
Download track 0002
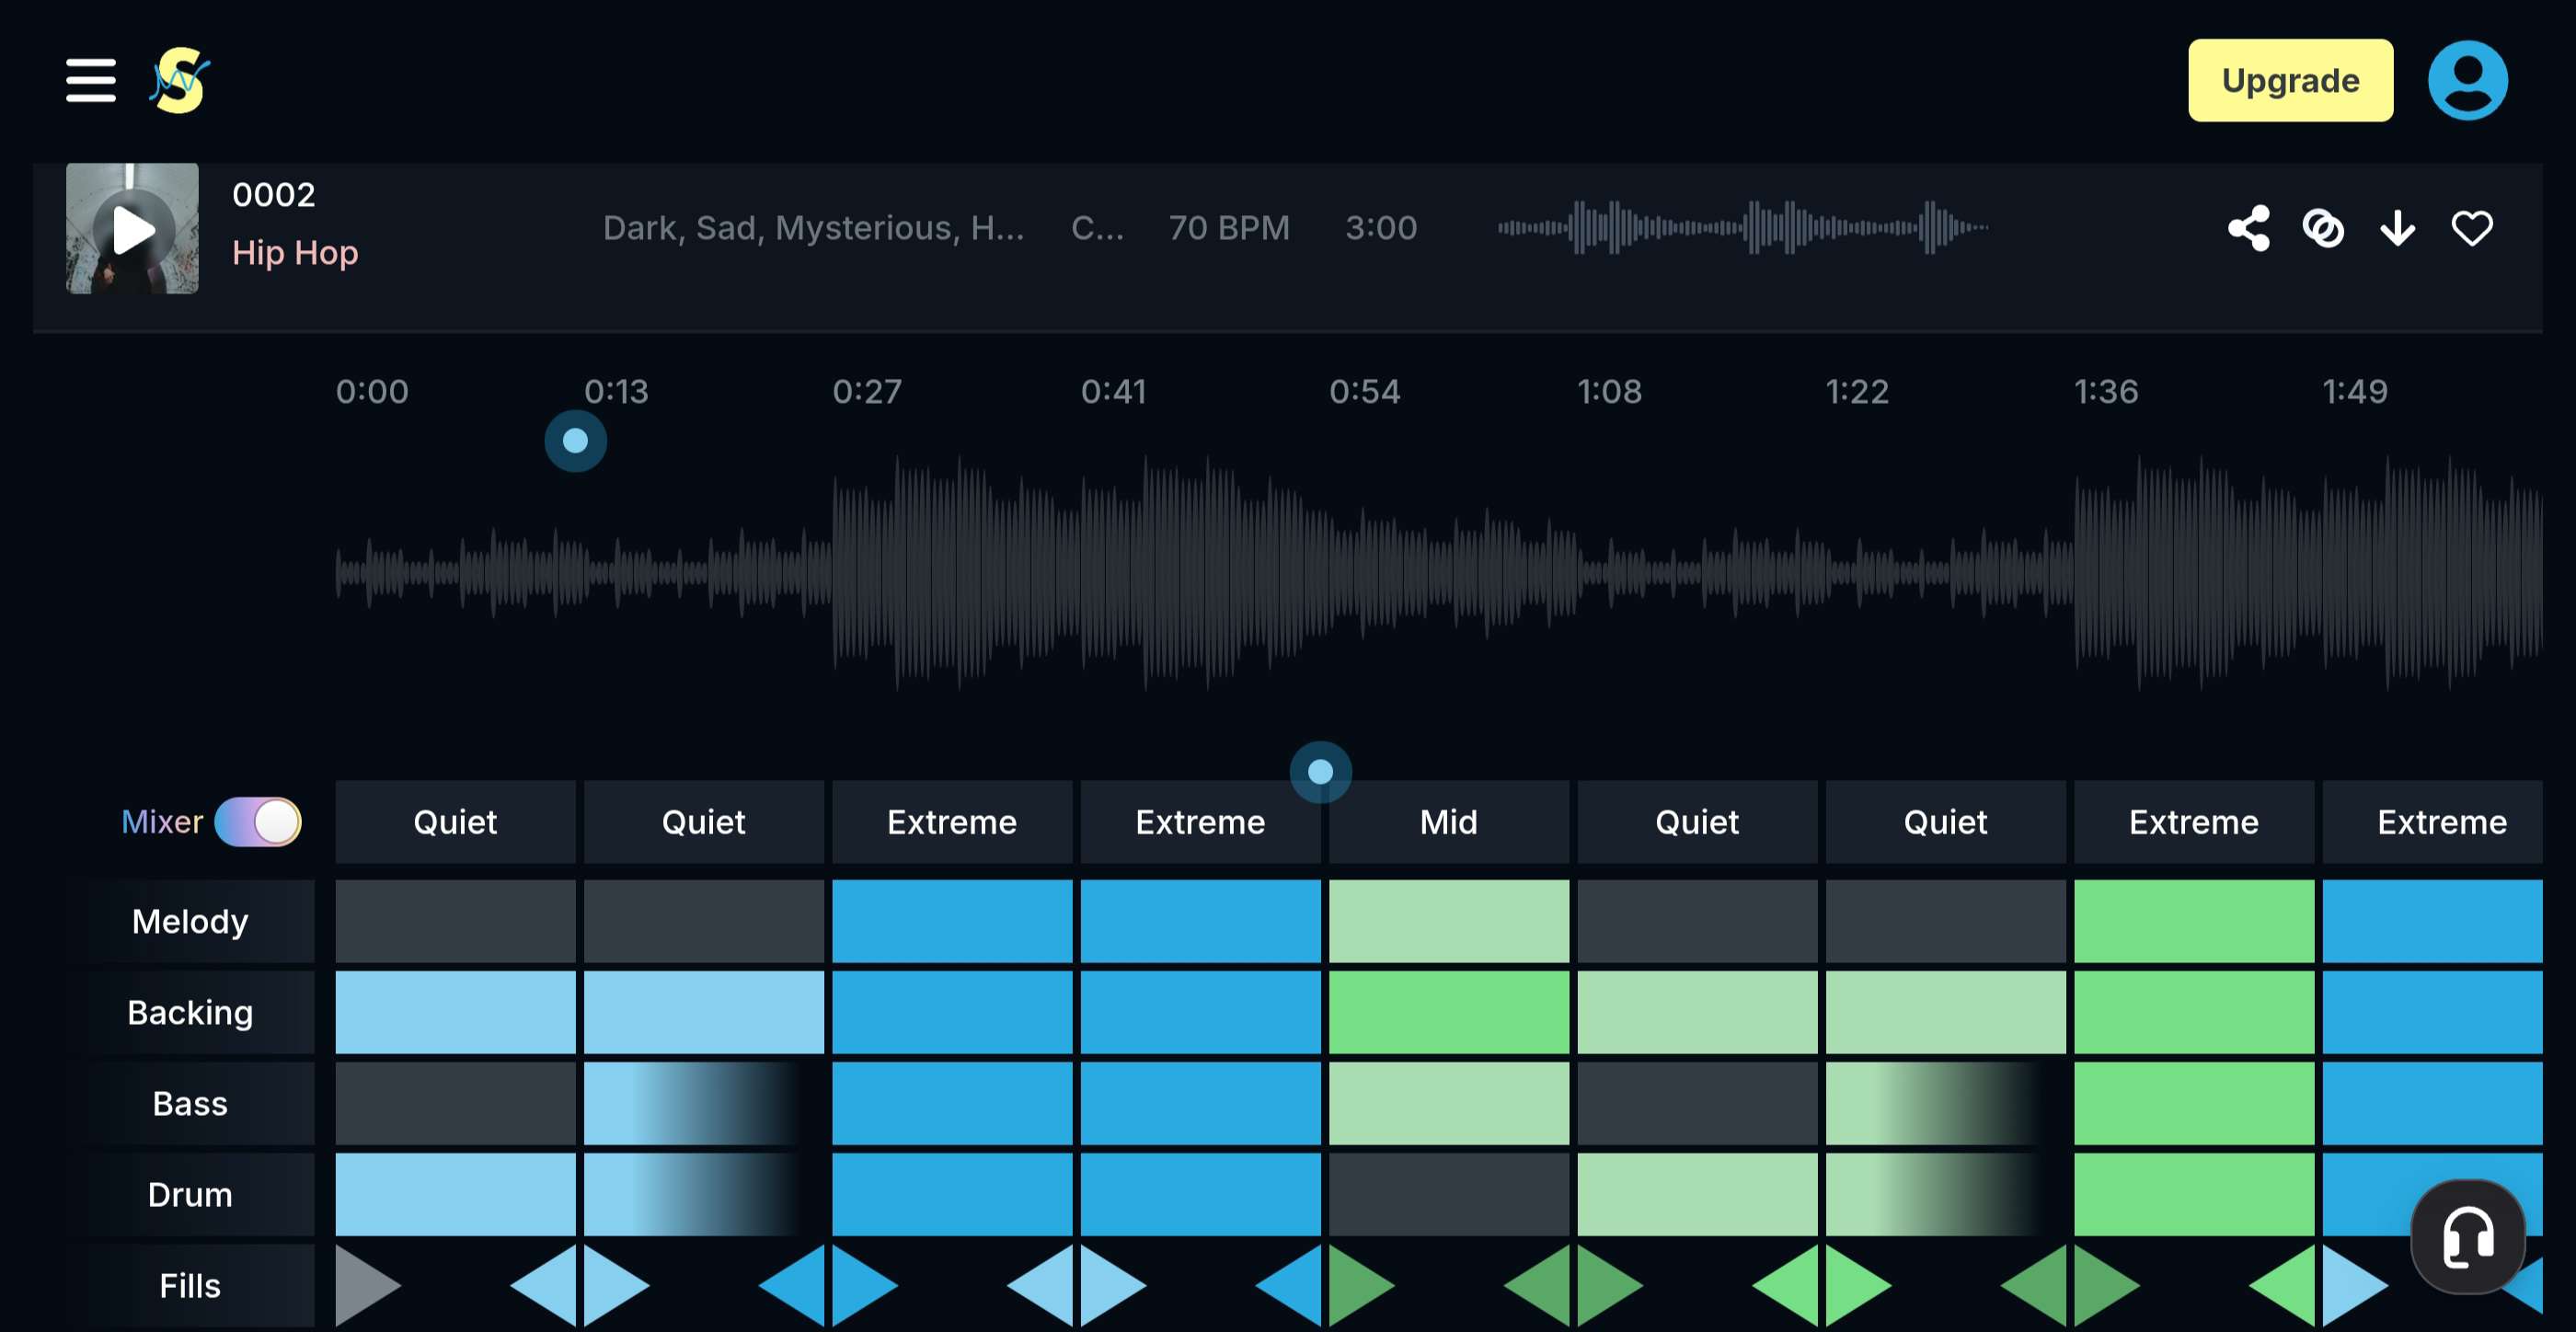click(2397, 228)
